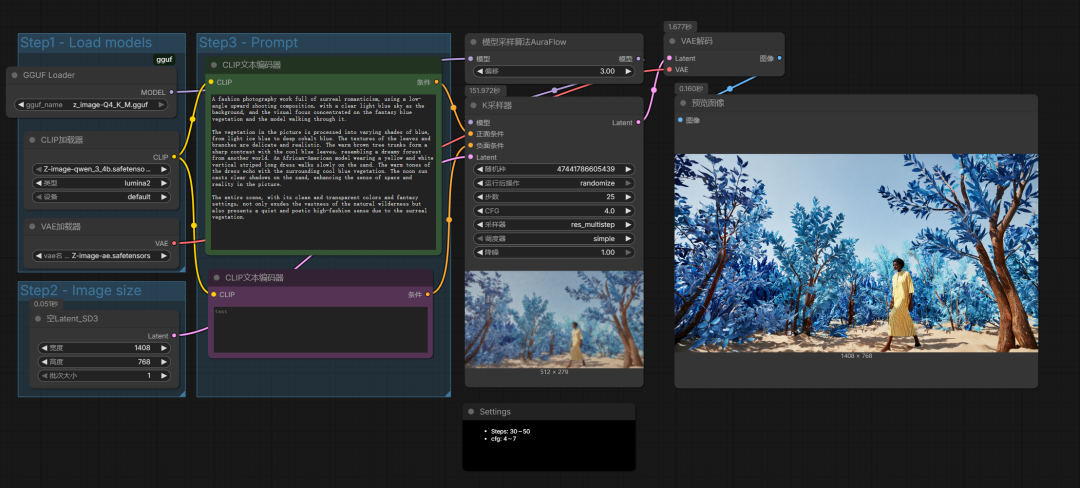
Task: Click the 条件 output port on green text encoder
Action: coord(436,82)
